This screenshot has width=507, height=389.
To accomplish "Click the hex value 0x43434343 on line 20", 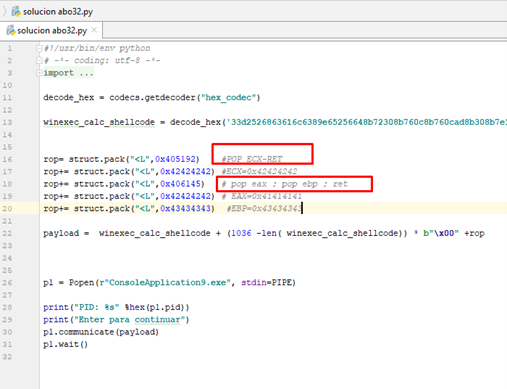I will coord(185,209).
